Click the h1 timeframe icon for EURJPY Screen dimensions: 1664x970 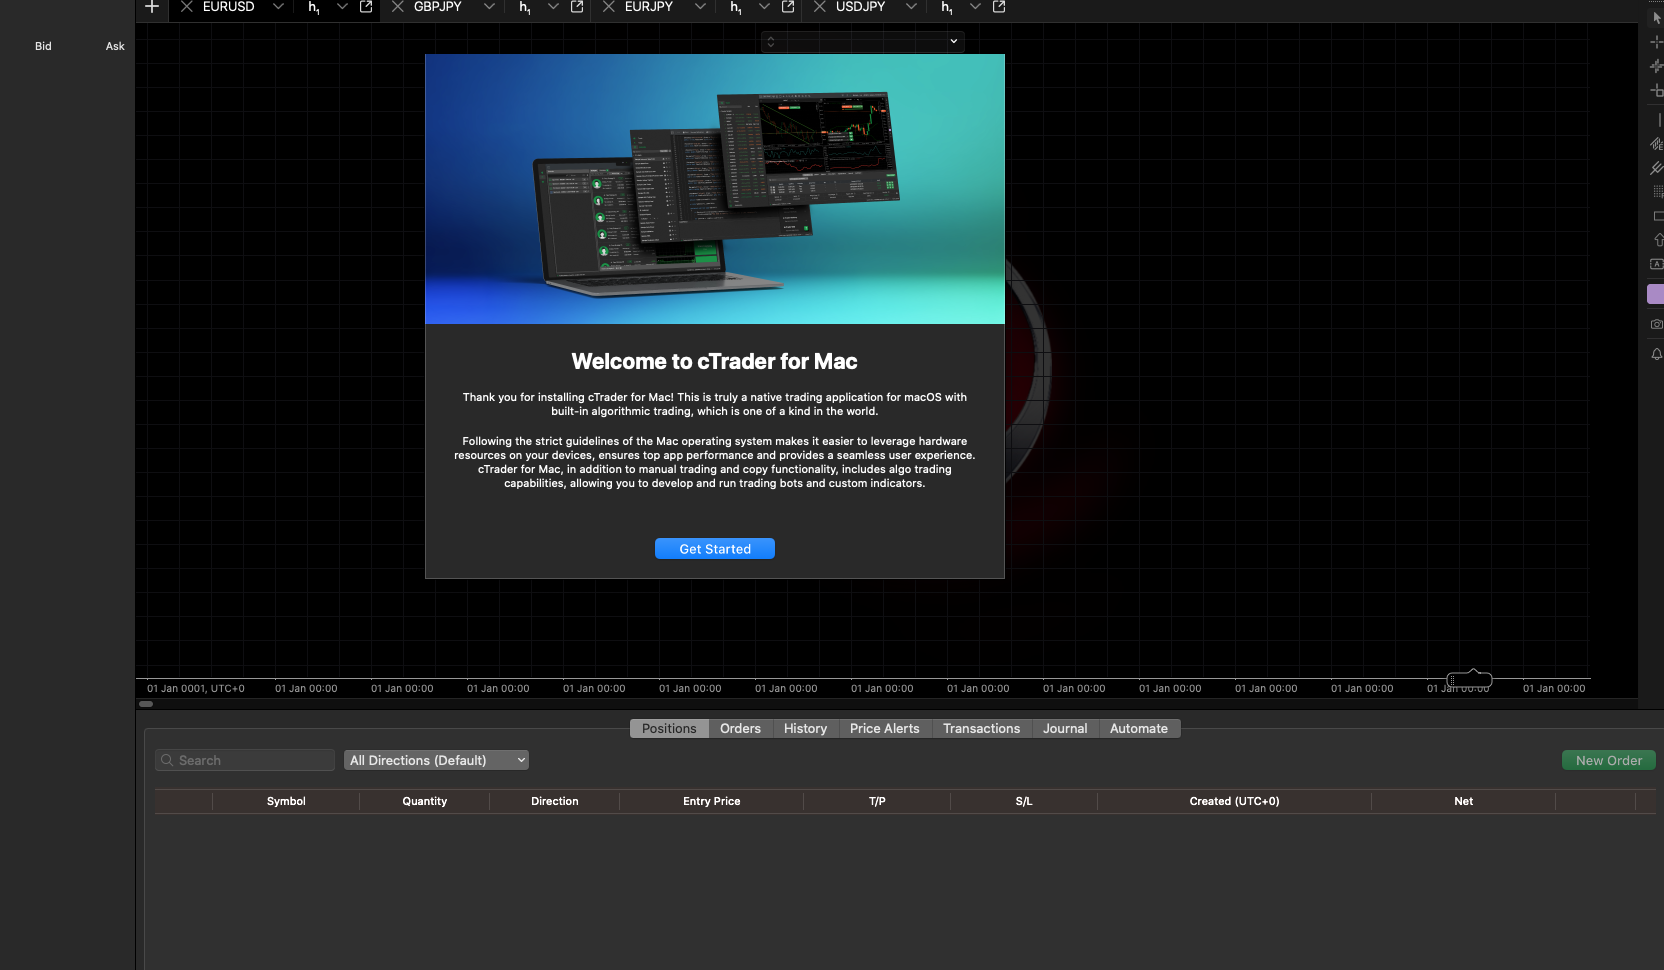coord(736,8)
